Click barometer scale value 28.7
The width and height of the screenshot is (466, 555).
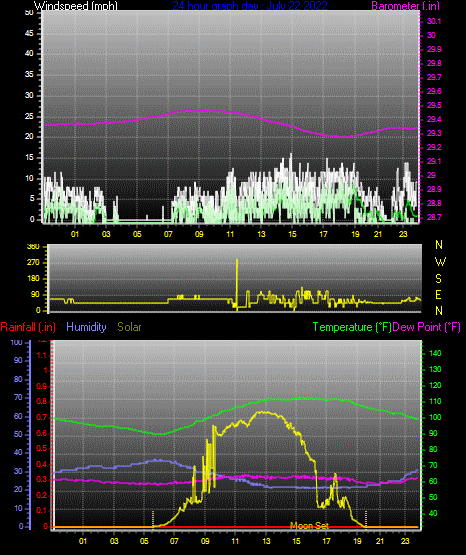[x=434, y=217]
